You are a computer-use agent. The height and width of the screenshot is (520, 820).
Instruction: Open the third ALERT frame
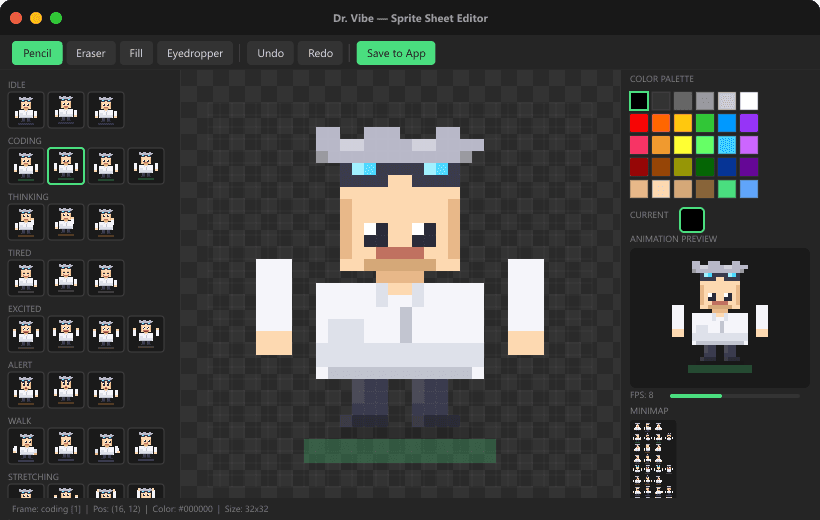(x=106, y=390)
